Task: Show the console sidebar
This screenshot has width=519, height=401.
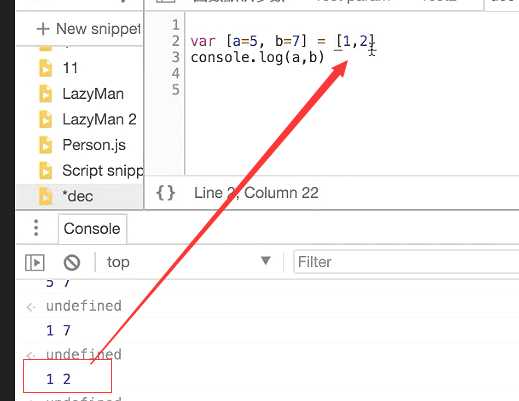Action: [x=35, y=263]
